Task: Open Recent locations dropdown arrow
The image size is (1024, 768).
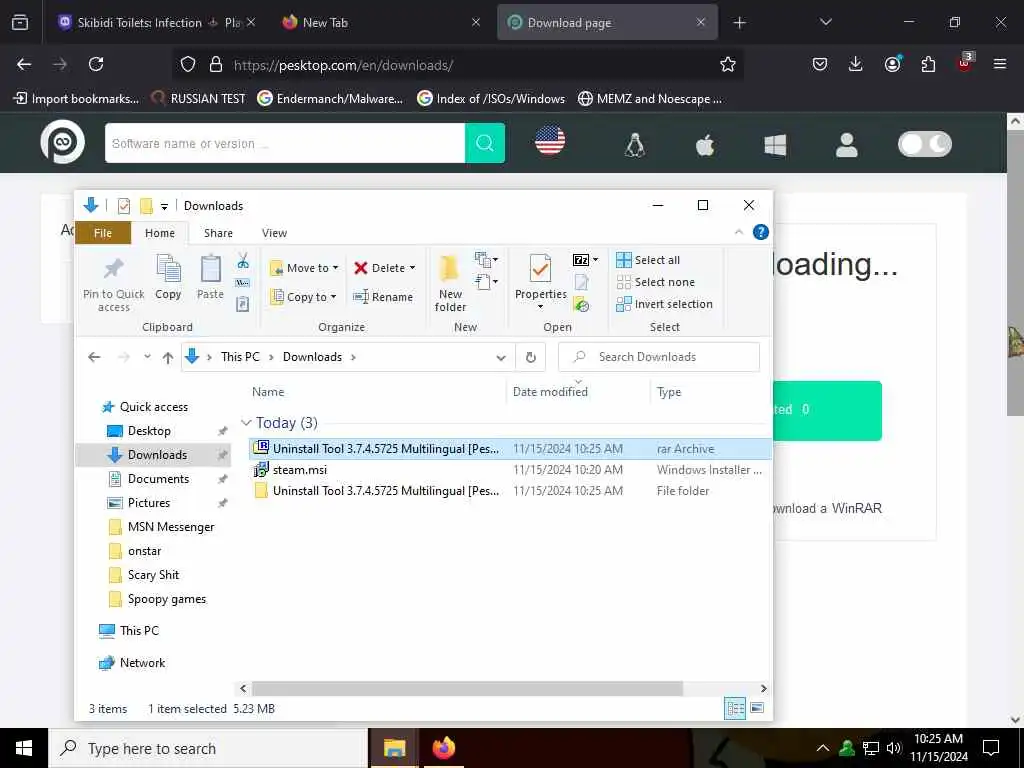Action: click(x=147, y=357)
